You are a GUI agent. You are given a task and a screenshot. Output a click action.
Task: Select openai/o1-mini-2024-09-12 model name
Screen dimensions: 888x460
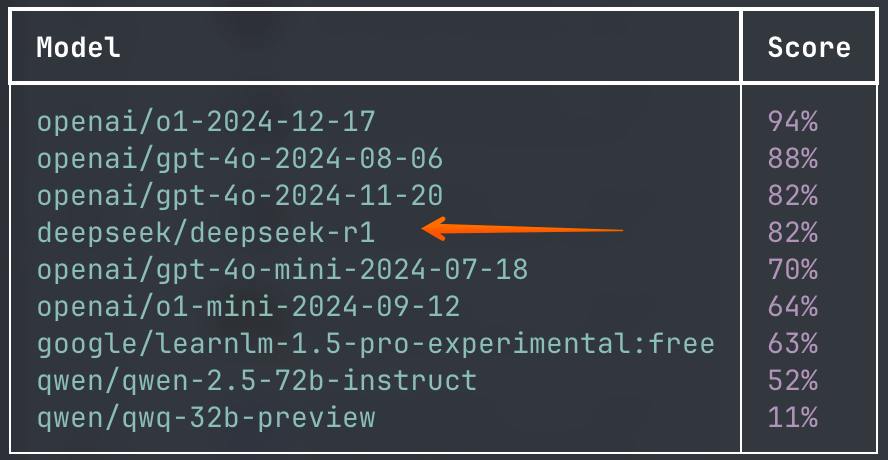point(249,306)
